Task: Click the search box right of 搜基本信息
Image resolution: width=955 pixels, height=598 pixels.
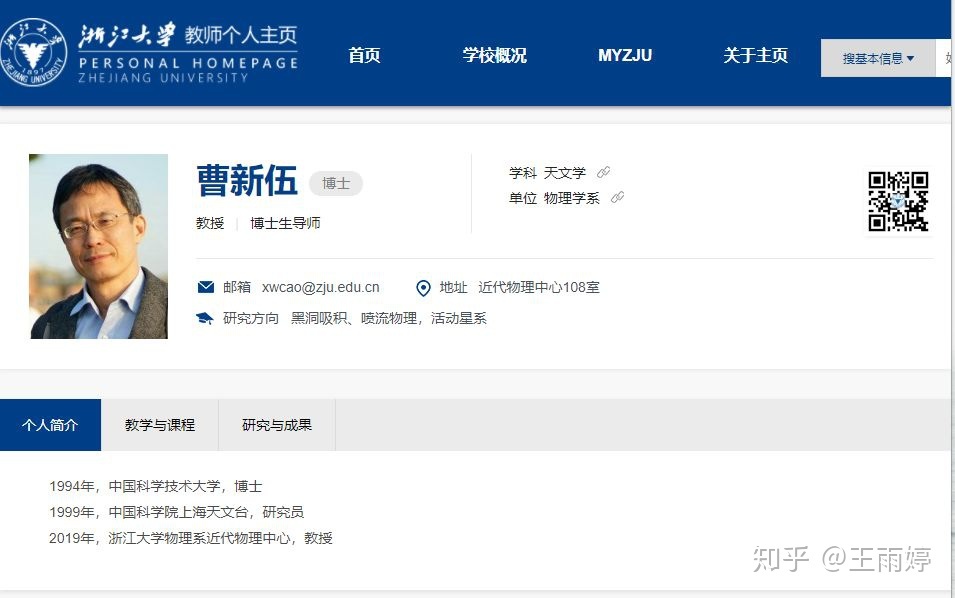Action: 945,59
